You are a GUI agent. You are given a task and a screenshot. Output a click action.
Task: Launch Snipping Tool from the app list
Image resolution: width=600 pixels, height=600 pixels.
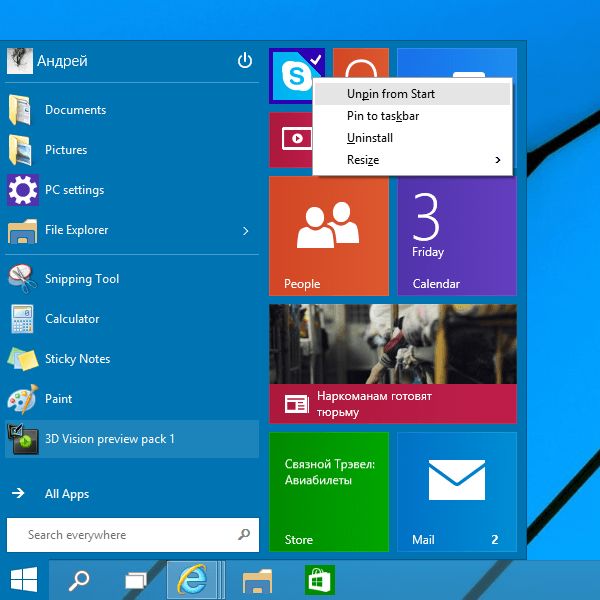click(x=82, y=279)
